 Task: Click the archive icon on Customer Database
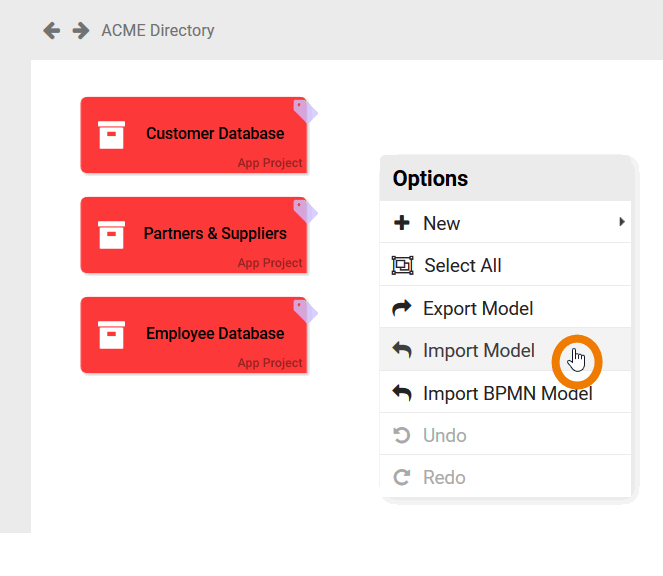tap(111, 135)
